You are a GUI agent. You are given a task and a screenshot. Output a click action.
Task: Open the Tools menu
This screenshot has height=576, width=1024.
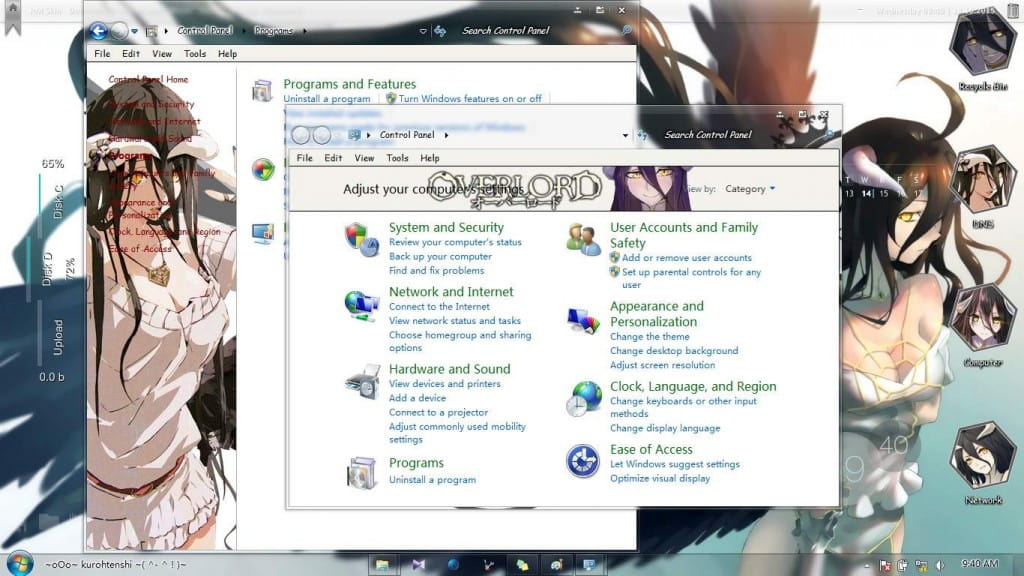coord(397,158)
